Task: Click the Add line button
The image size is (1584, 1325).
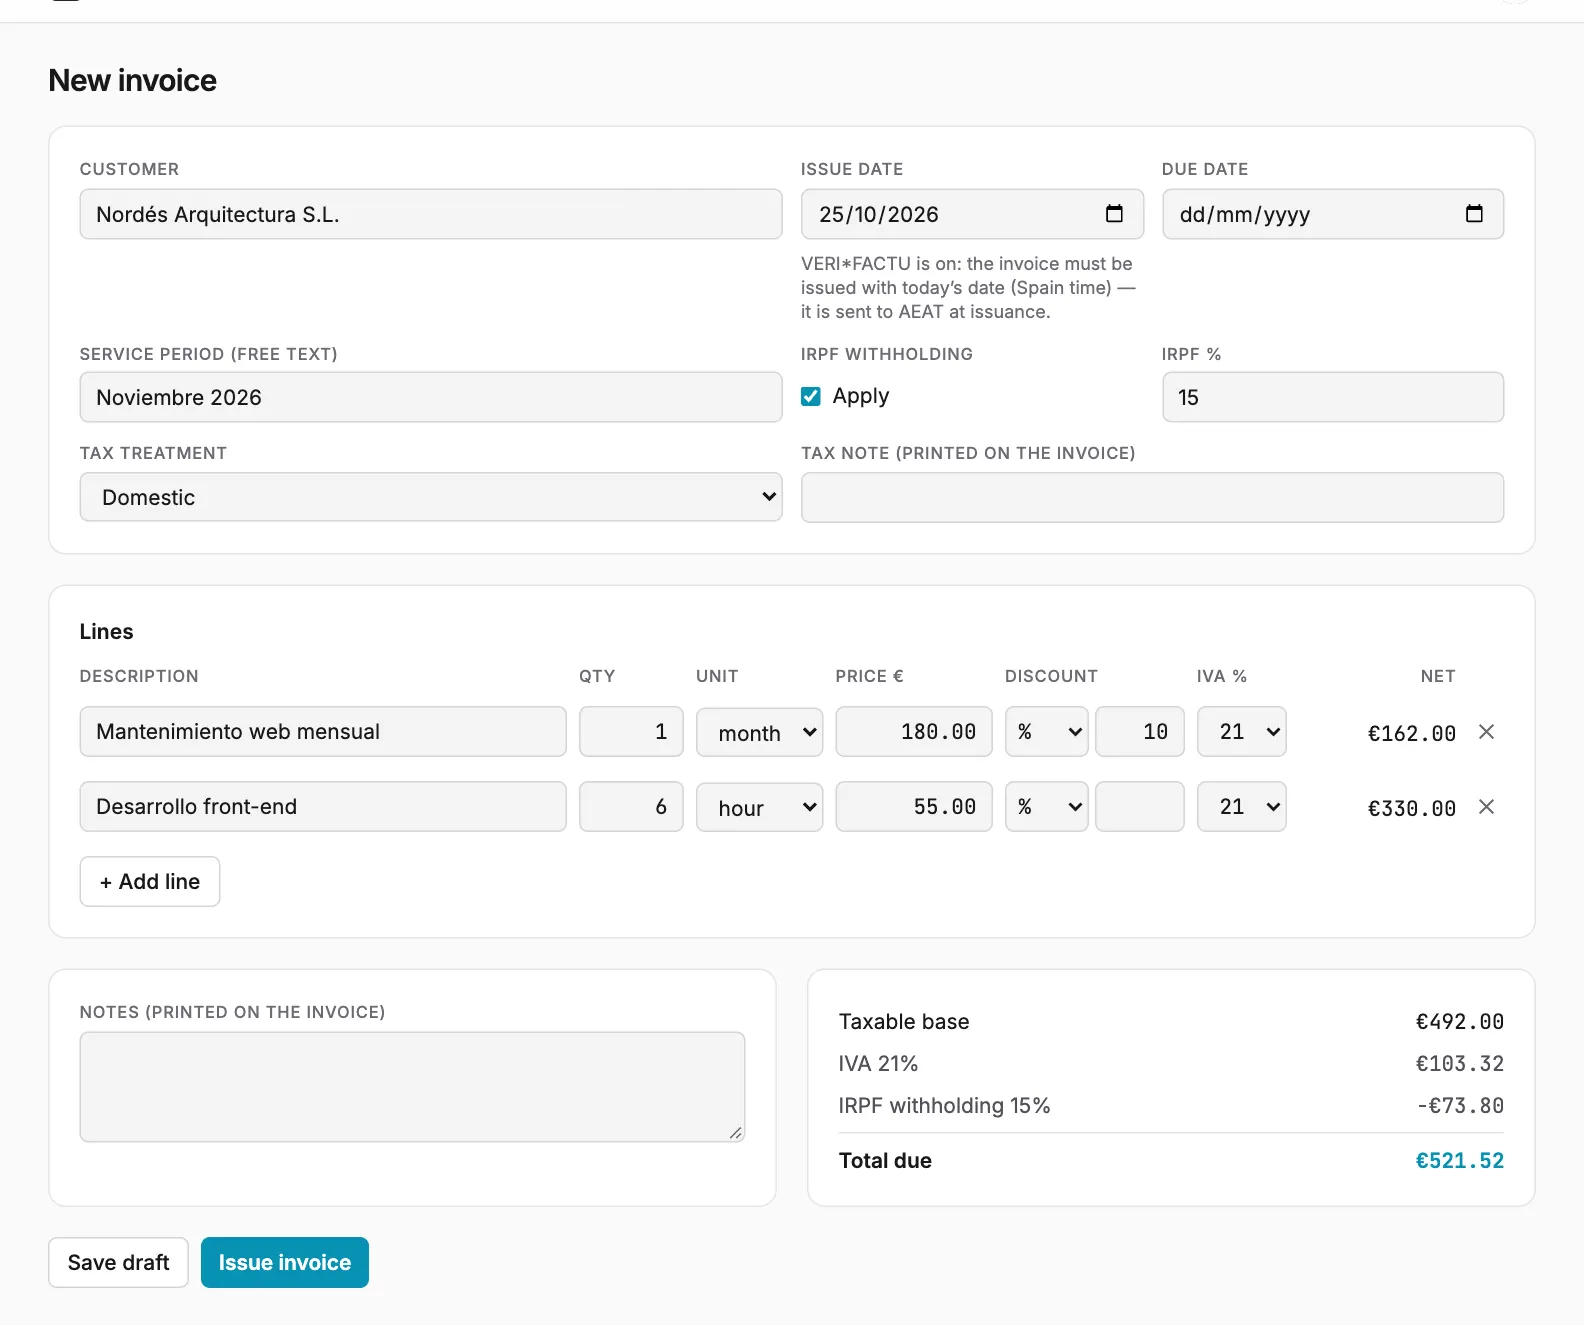Action: (x=150, y=881)
